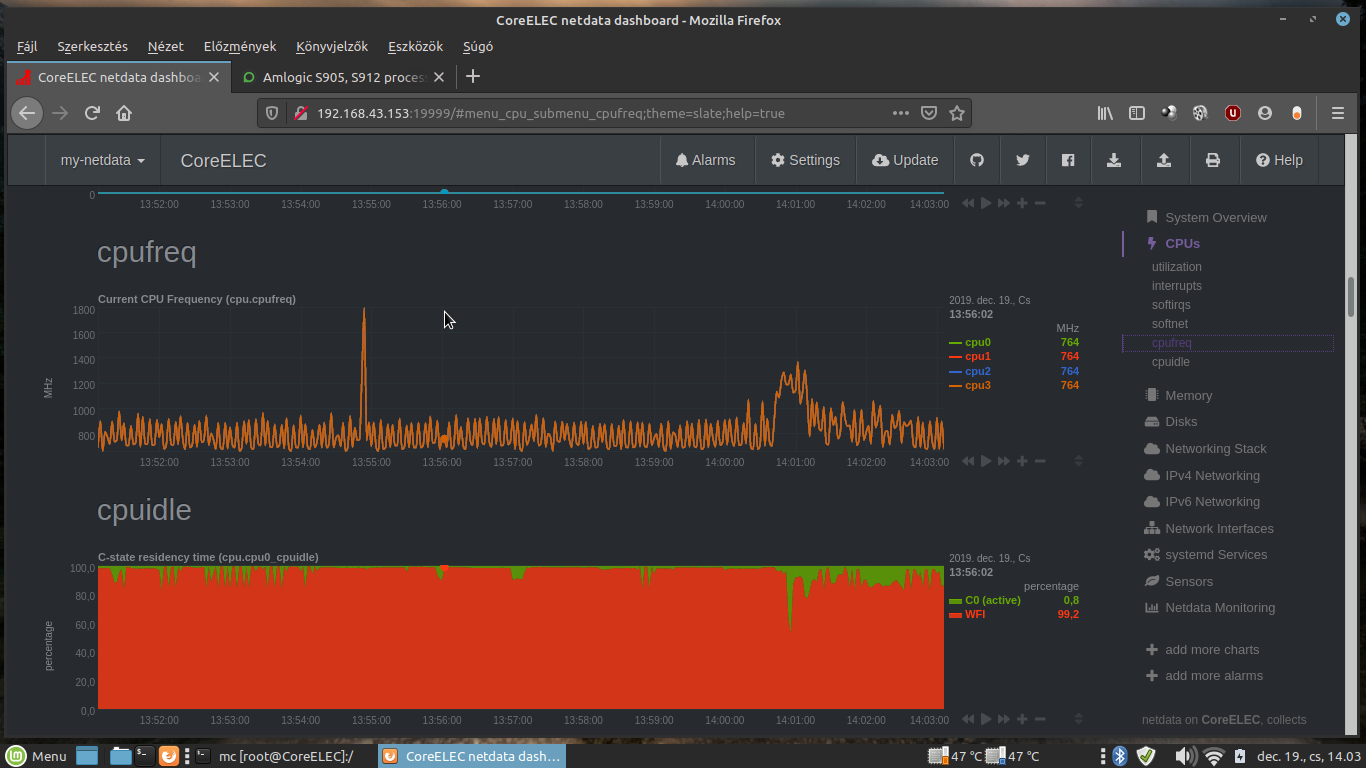Click the cpufreq chart resize handle

click(x=1078, y=461)
